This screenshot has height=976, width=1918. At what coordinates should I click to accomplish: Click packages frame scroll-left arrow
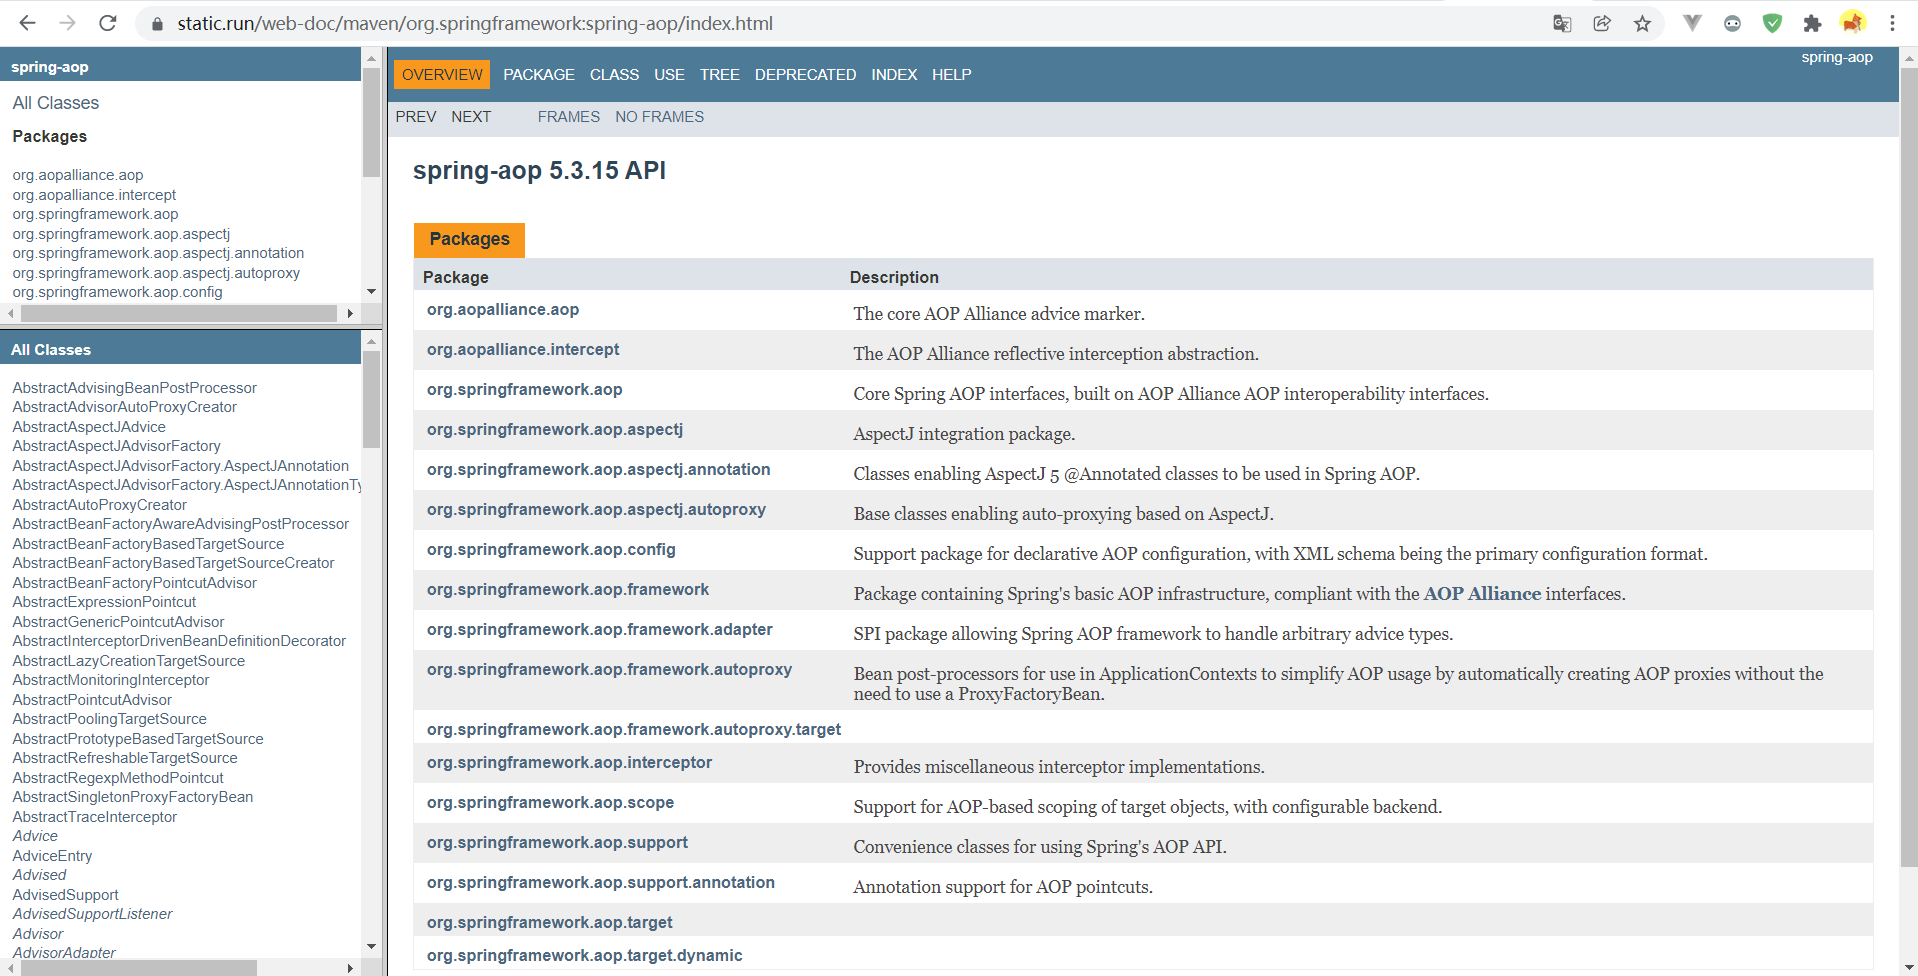11,313
